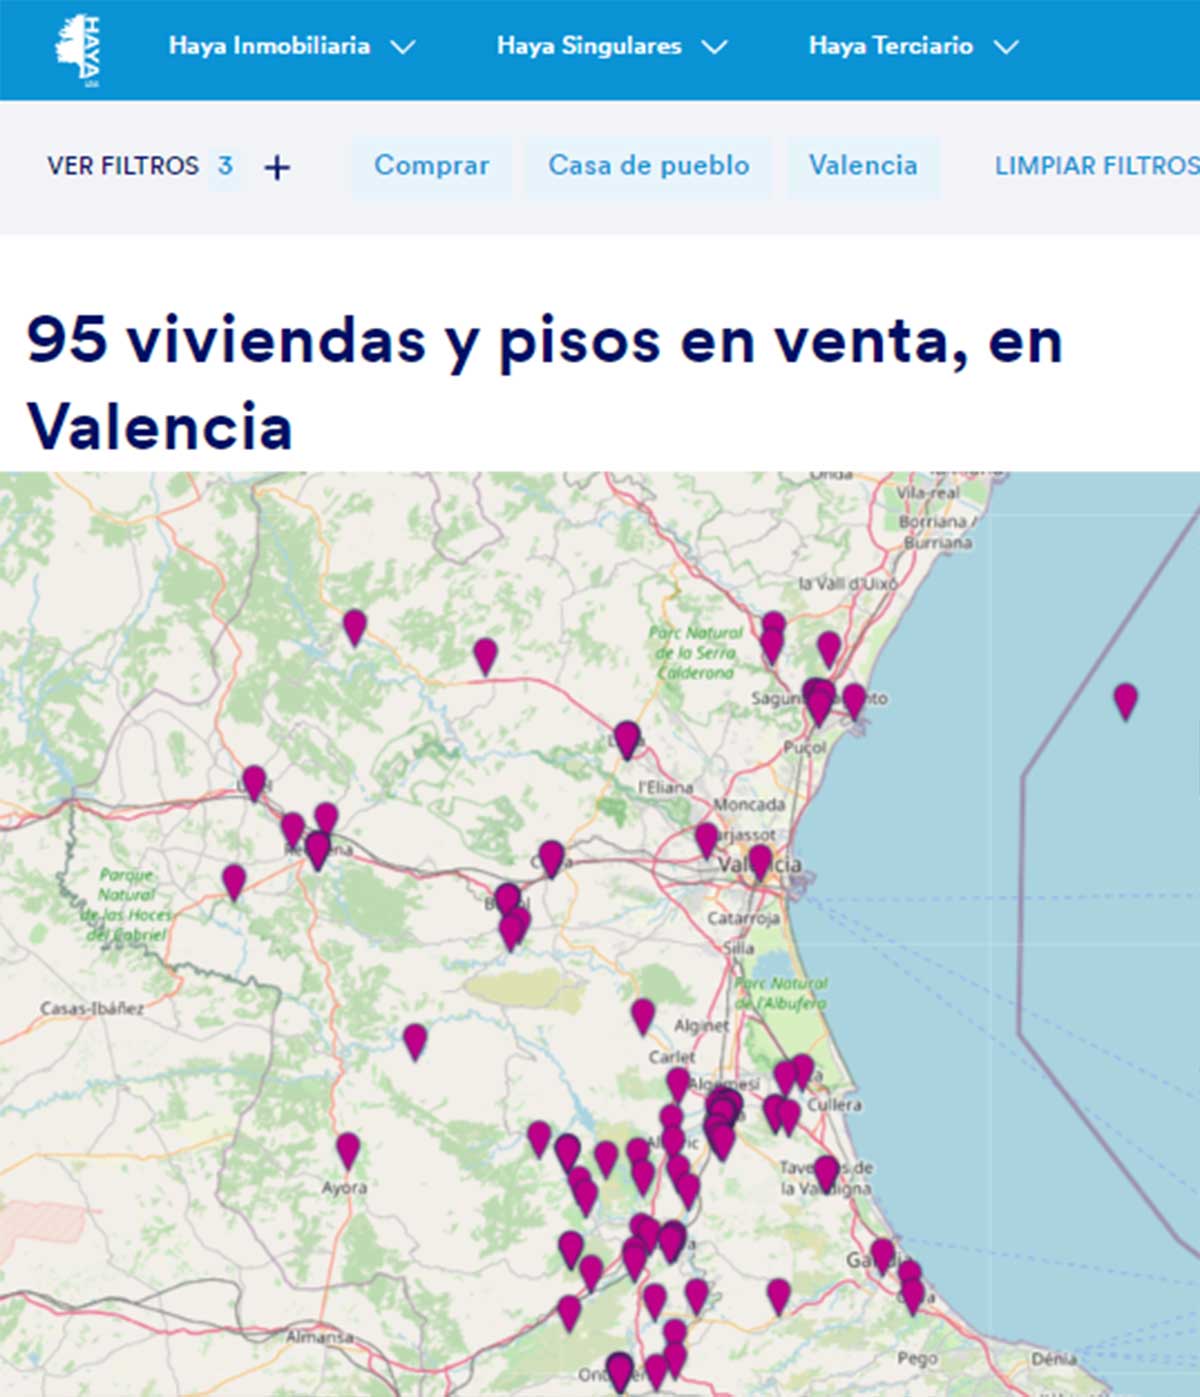Viewport: 1200px width, 1397px height.
Task: Select the map pin located in the sea
Action: [1125, 699]
